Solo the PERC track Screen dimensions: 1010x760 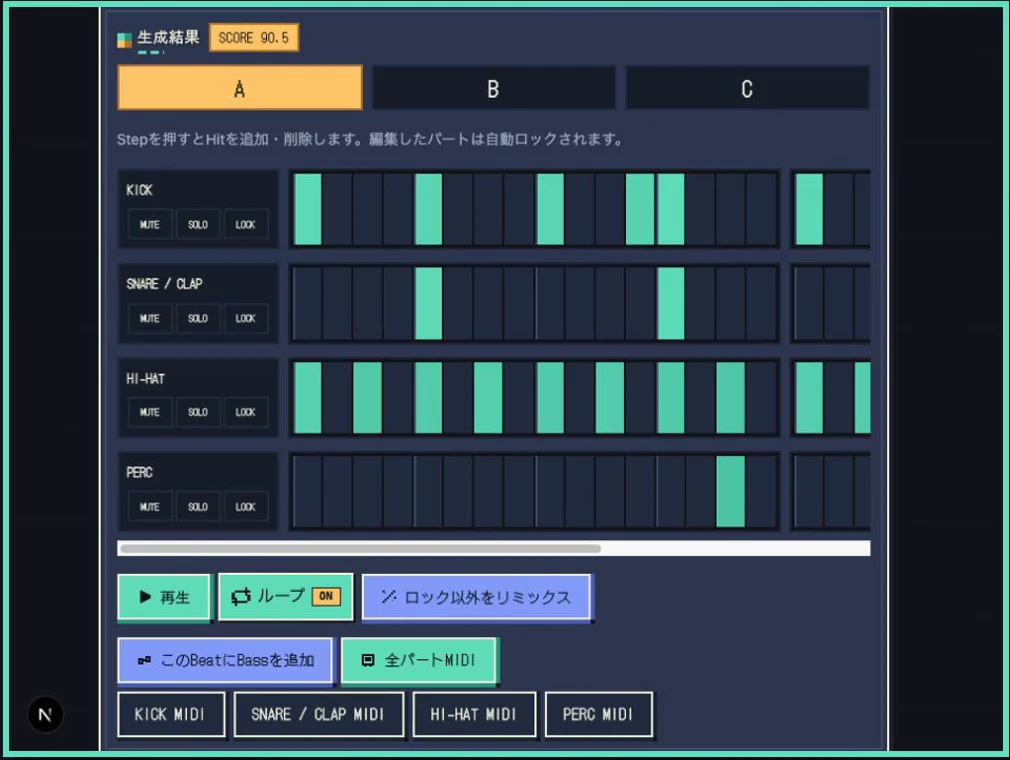click(198, 507)
